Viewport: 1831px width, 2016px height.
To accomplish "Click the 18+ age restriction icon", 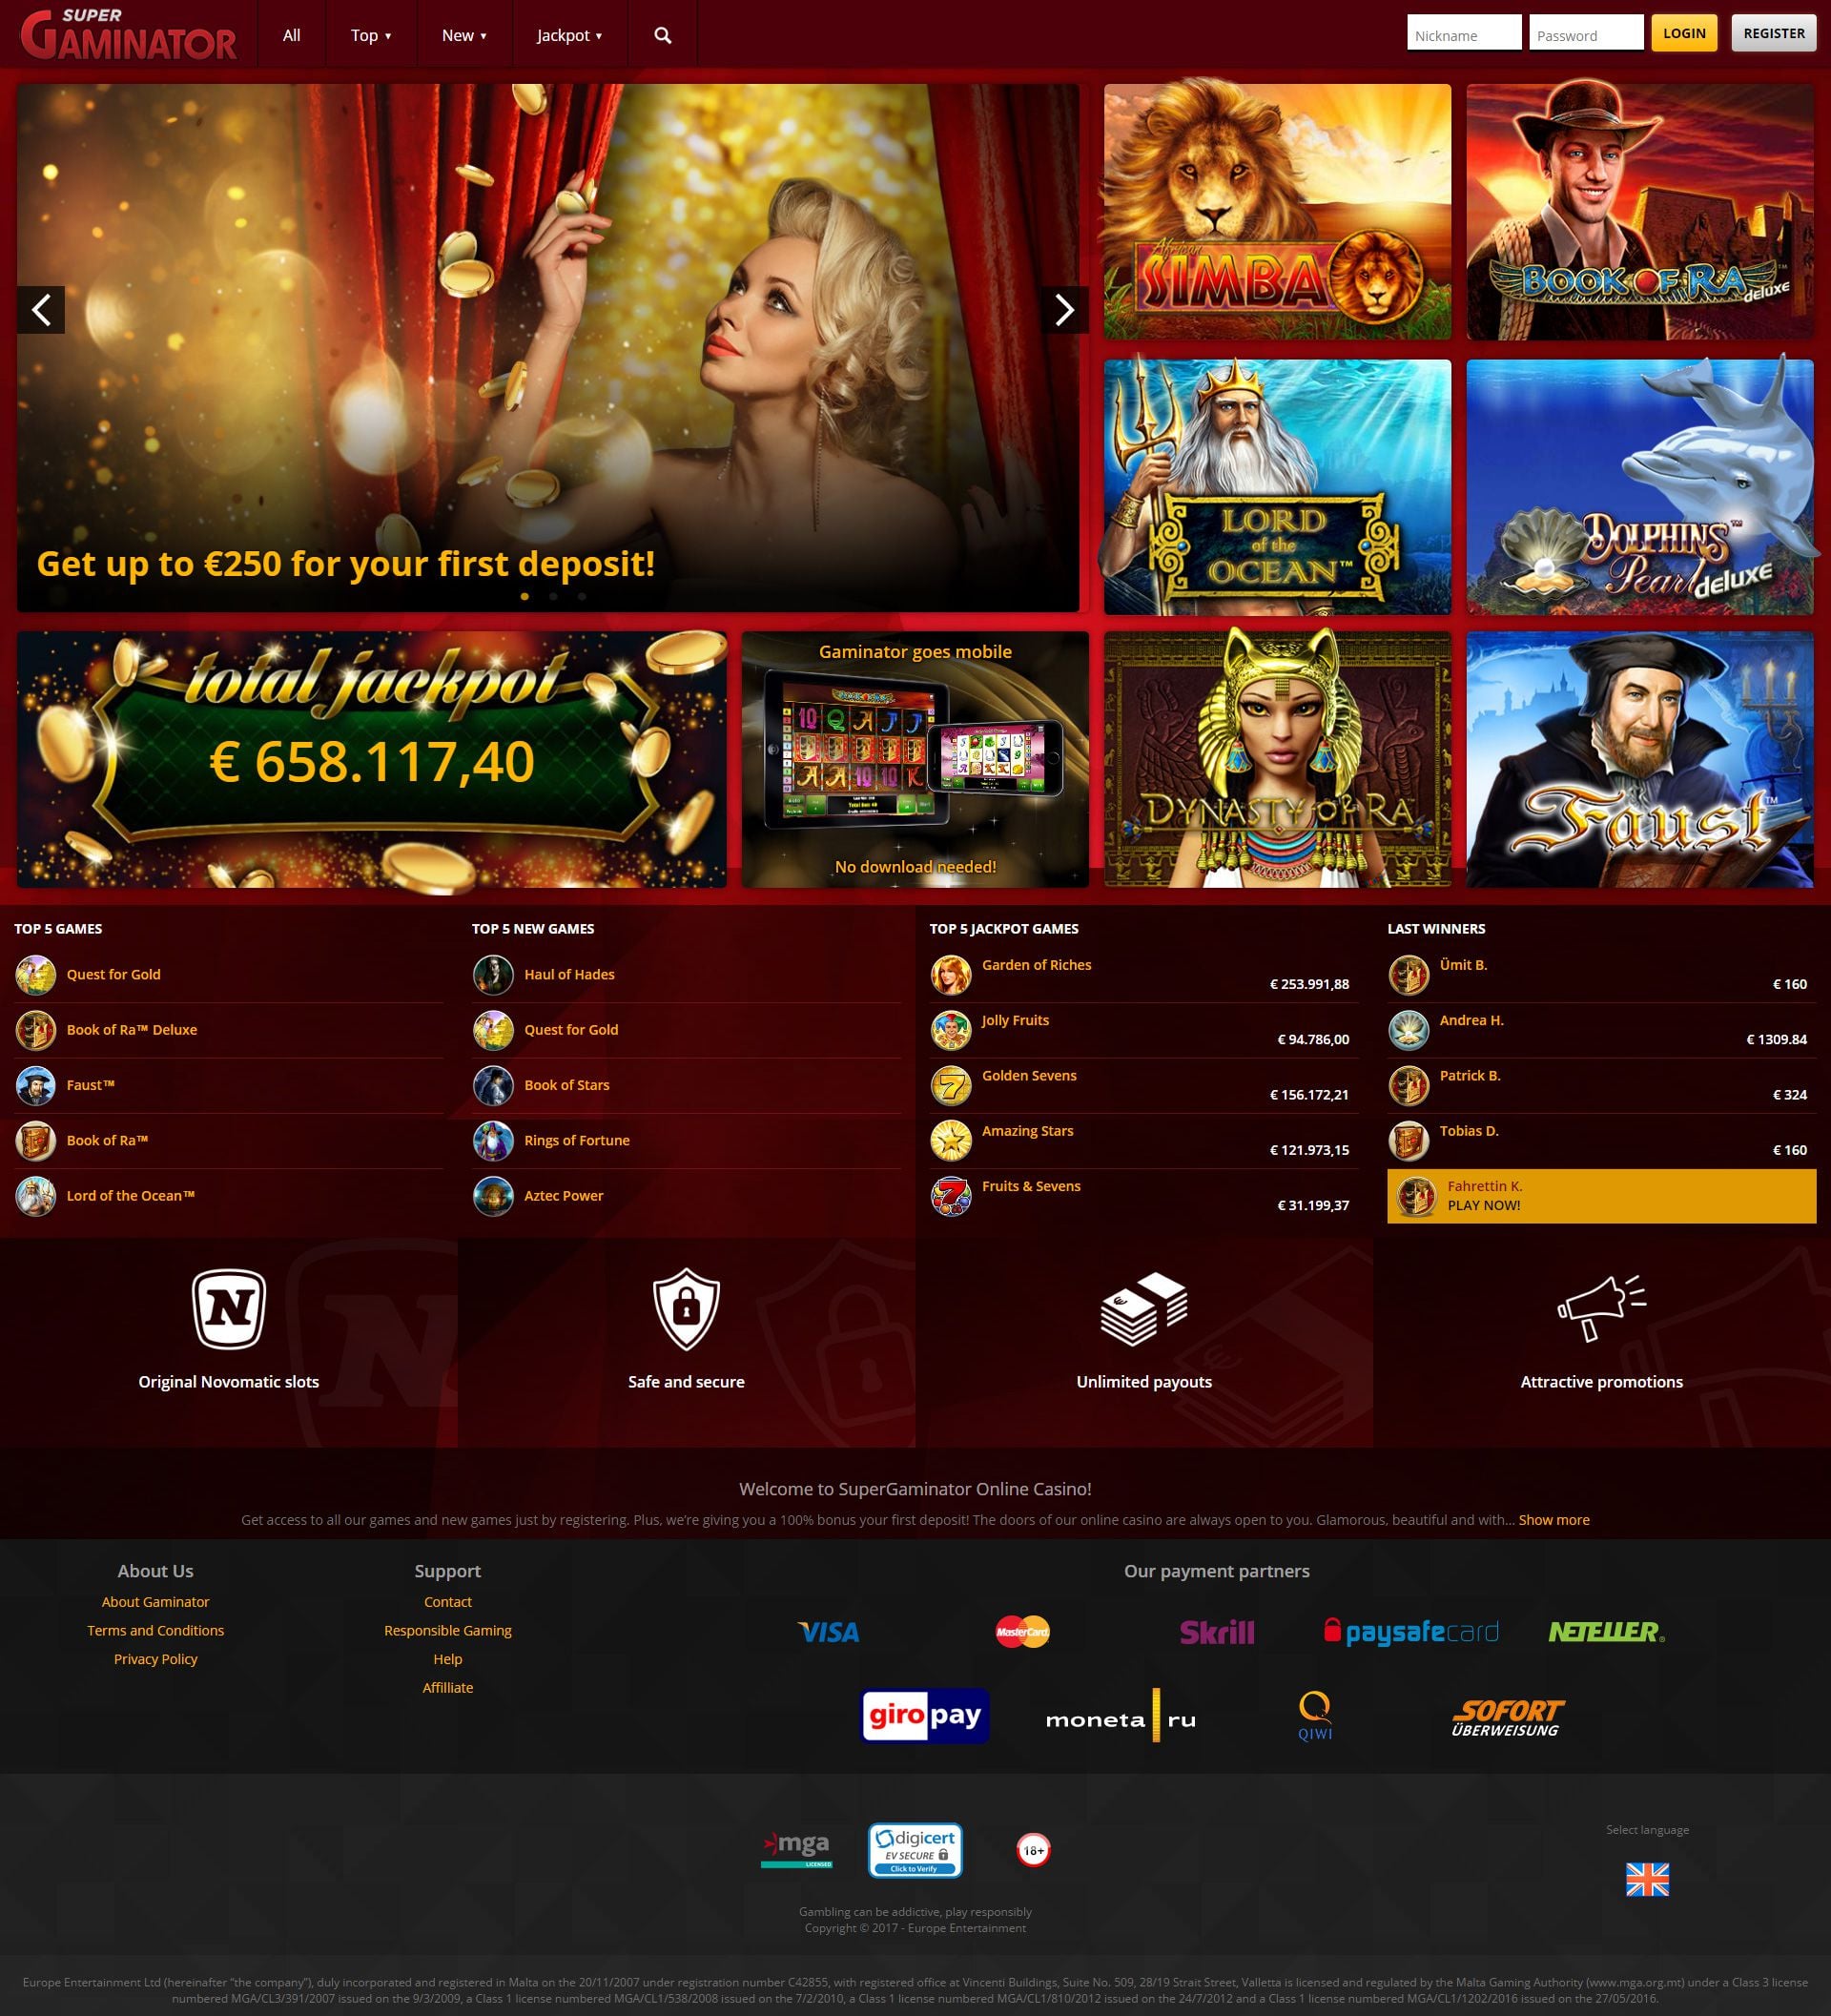I will point(1033,1850).
